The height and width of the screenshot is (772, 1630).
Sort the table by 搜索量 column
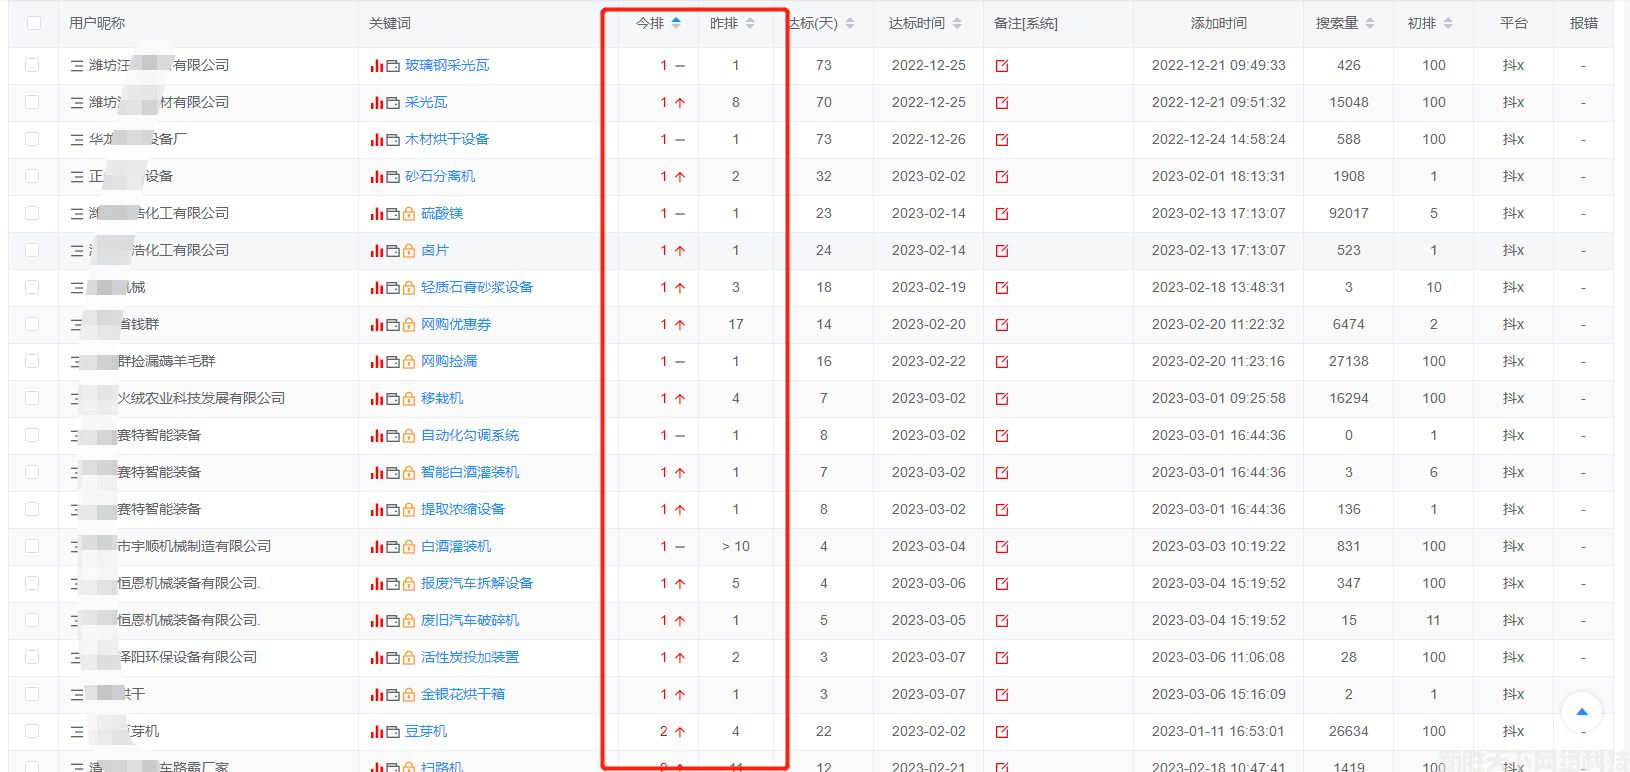coord(1345,23)
